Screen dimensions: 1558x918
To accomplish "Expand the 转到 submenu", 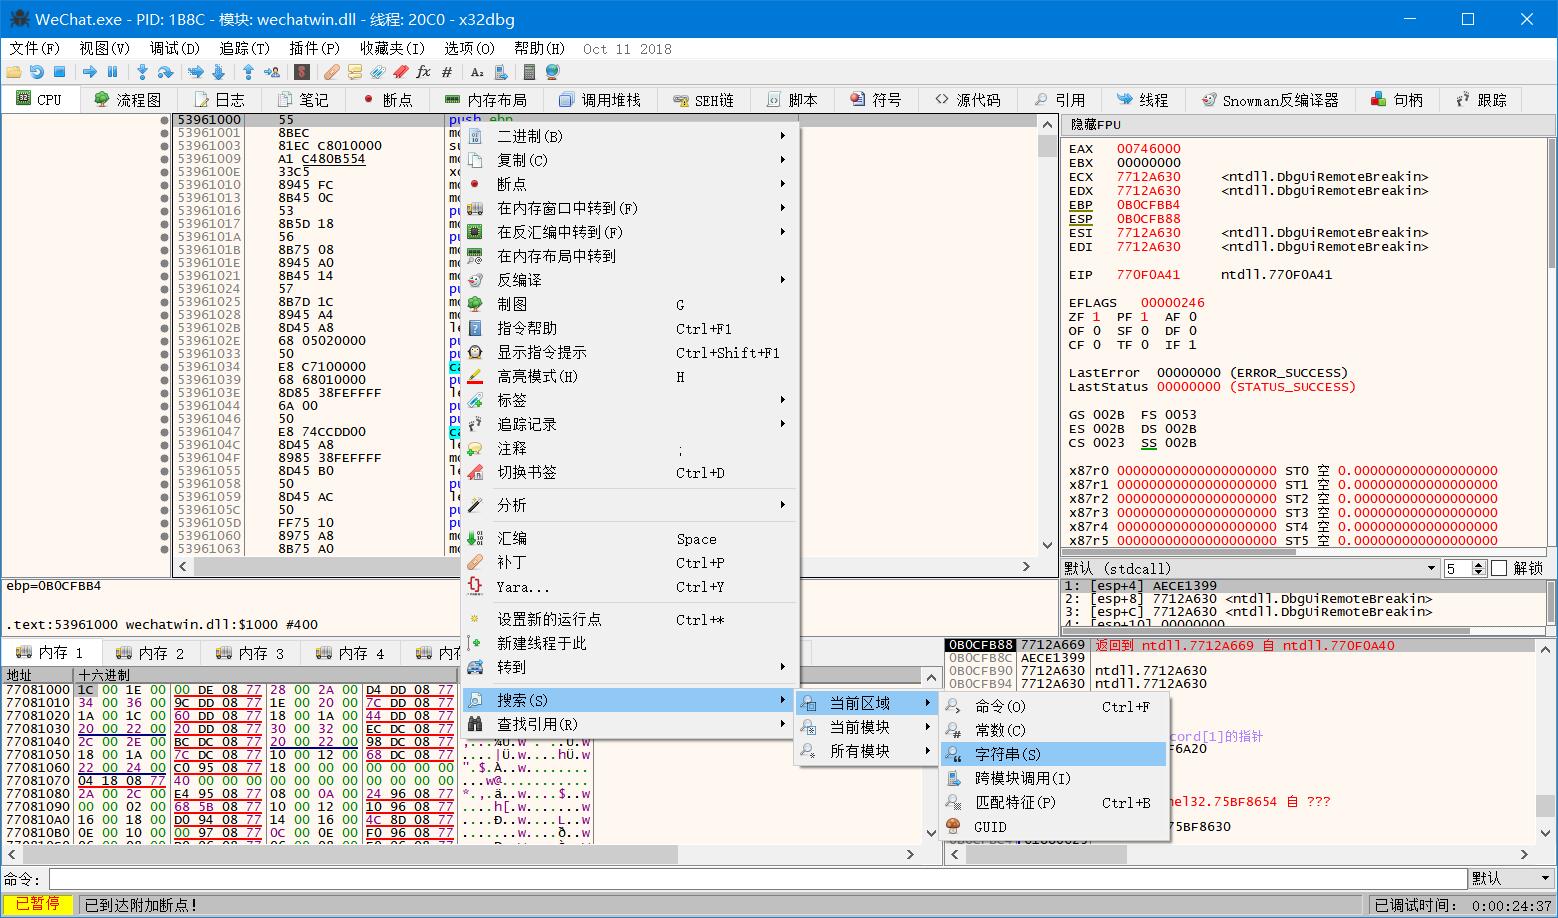I will [x=630, y=667].
